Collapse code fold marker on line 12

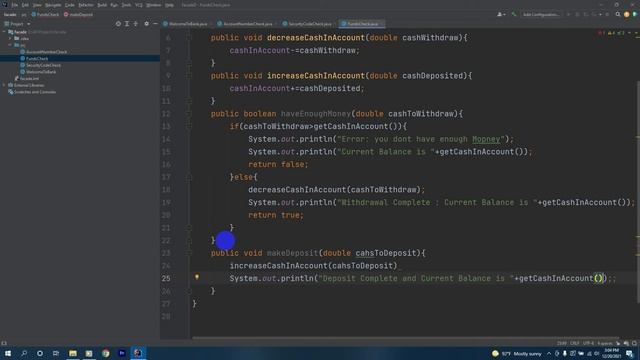[x=189, y=114]
